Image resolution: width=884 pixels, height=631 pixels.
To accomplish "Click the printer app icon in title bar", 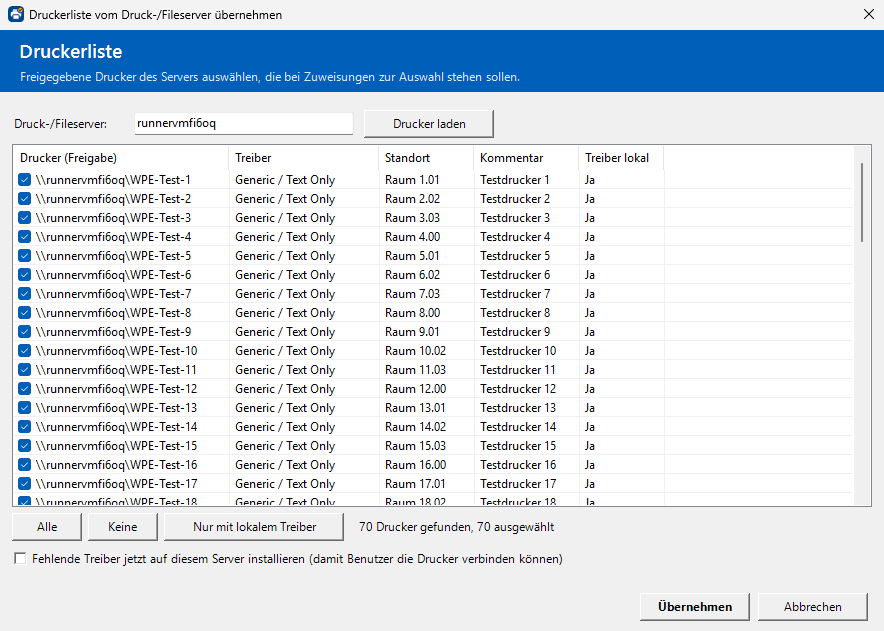I will click(x=16, y=14).
